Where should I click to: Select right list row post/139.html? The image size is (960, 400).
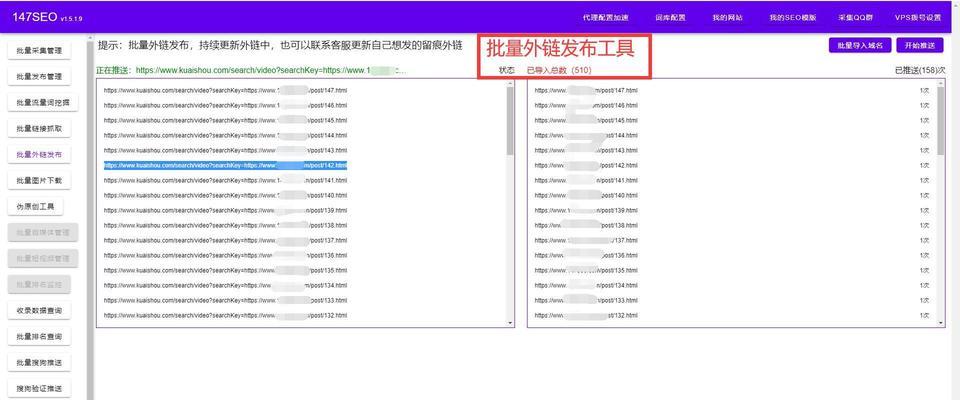586,210
